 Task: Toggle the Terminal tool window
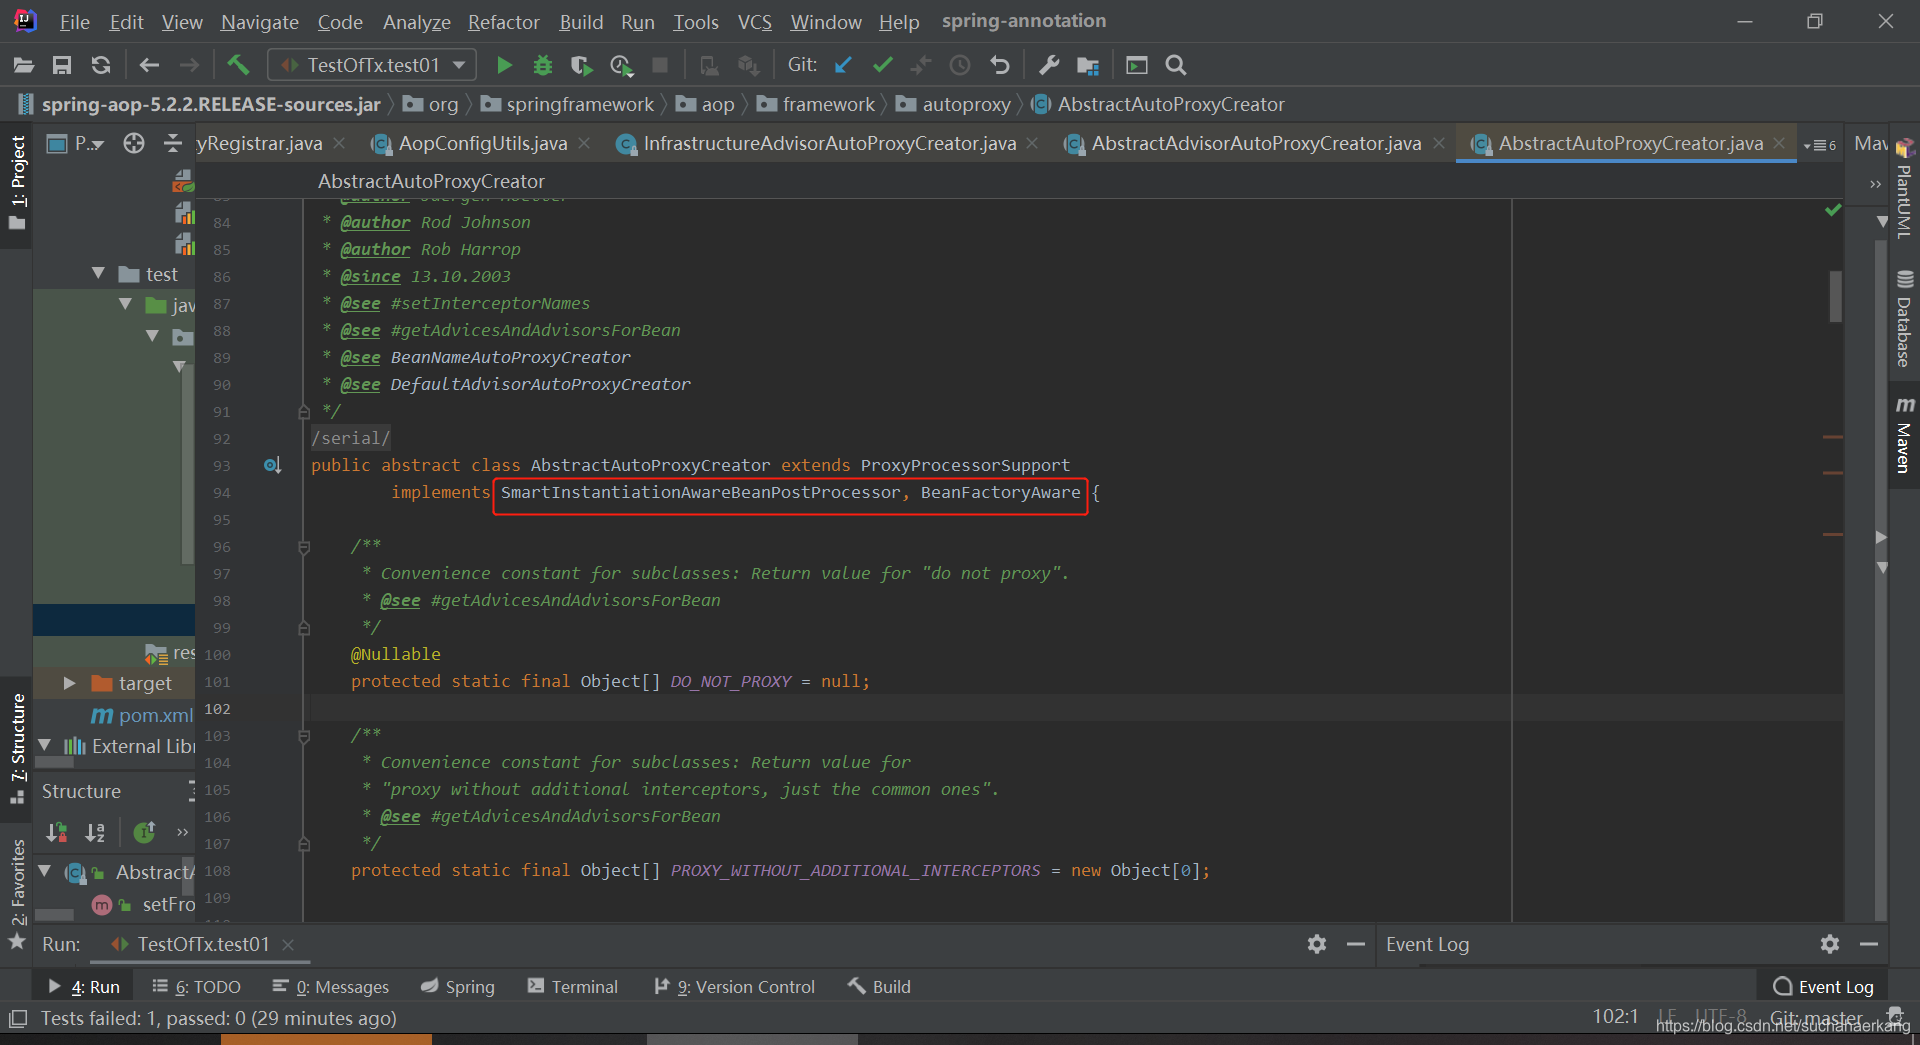pyautogui.click(x=573, y=987)
